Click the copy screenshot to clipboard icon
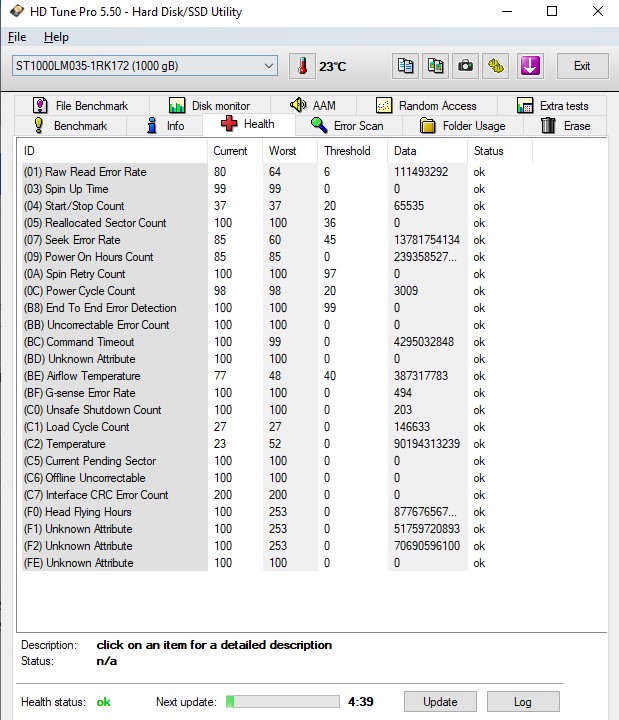 click(435, 66)
